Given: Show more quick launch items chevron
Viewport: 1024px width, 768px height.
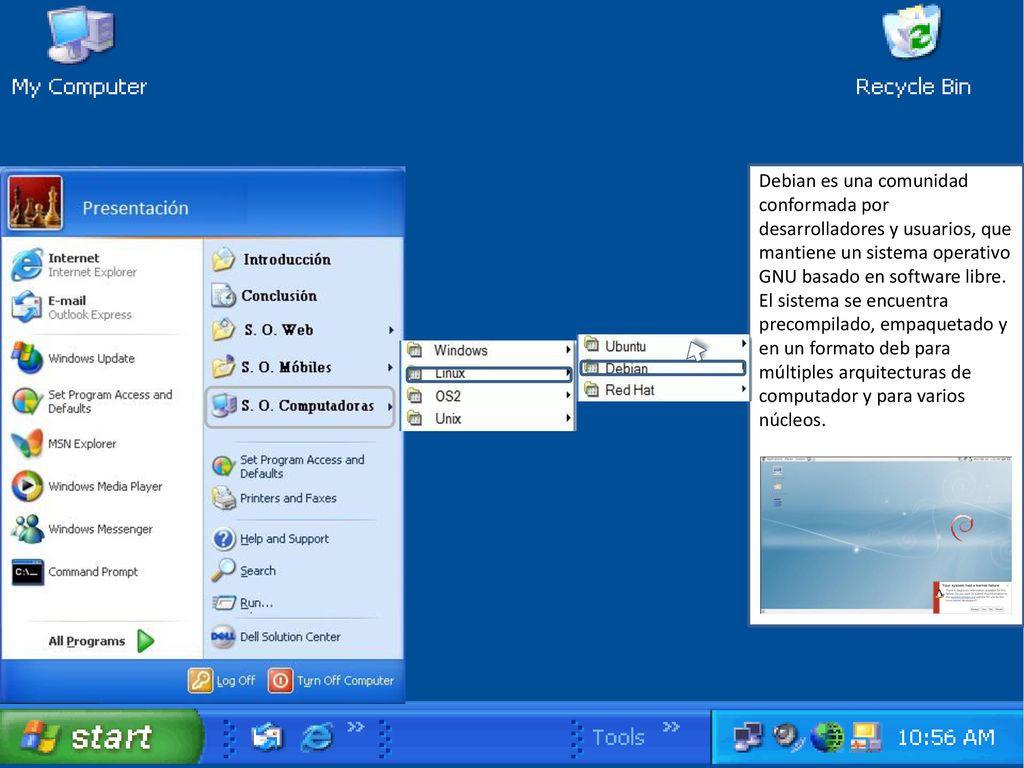Looking at the screenshot, I should 355,726.
